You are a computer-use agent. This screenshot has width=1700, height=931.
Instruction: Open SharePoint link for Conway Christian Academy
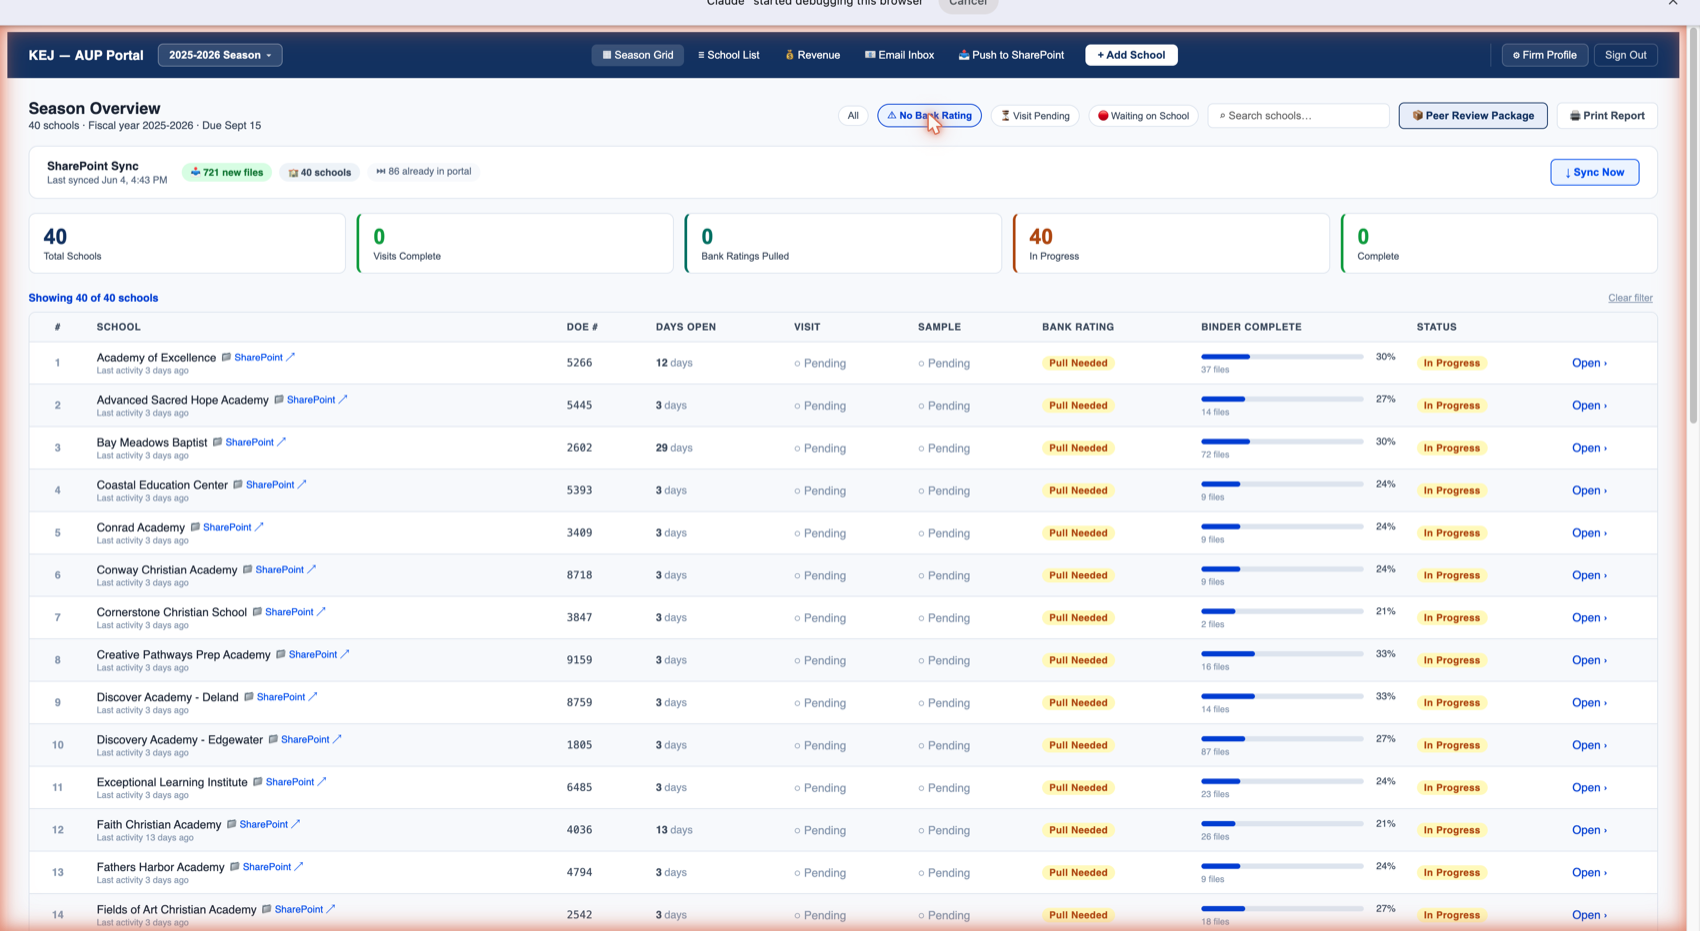coord(279,570)
